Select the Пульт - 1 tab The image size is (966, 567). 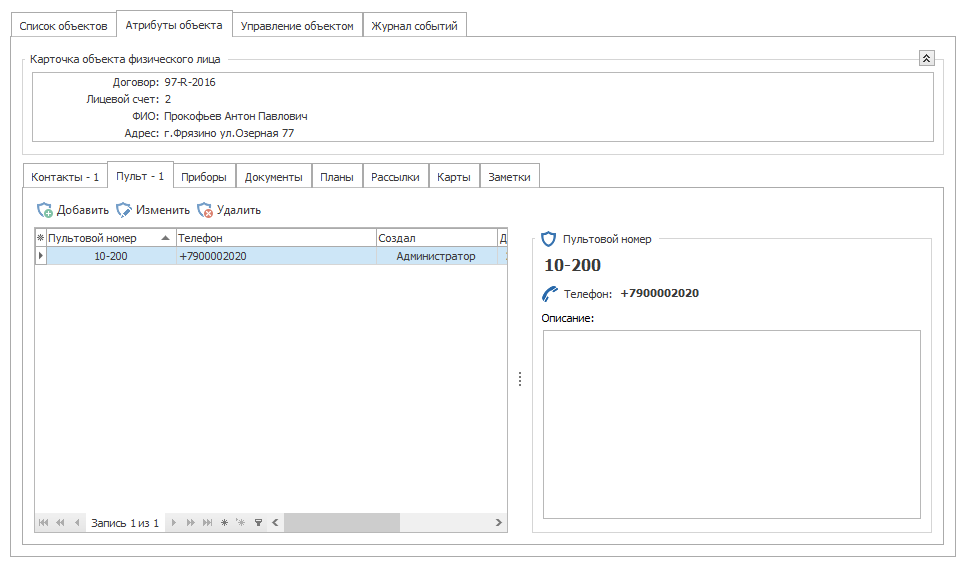(140, 176)
